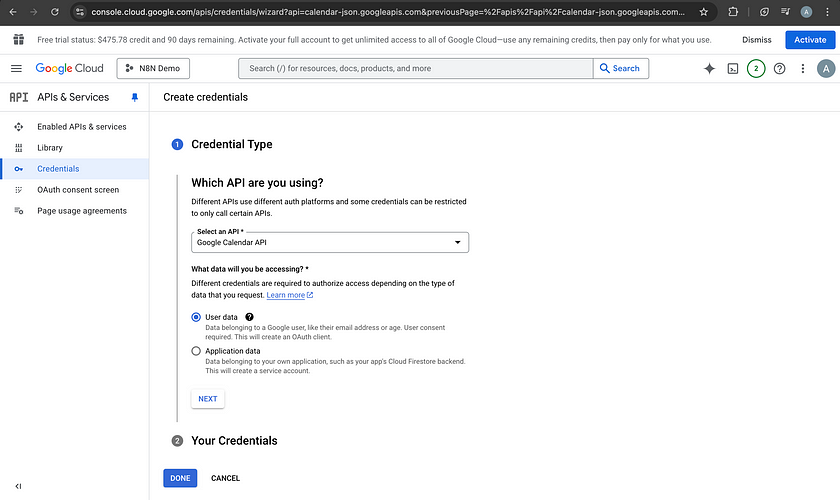Click the browser forward arrow
Image resolution: width=840 pixels, height=500 pixels.
[34, 12]
